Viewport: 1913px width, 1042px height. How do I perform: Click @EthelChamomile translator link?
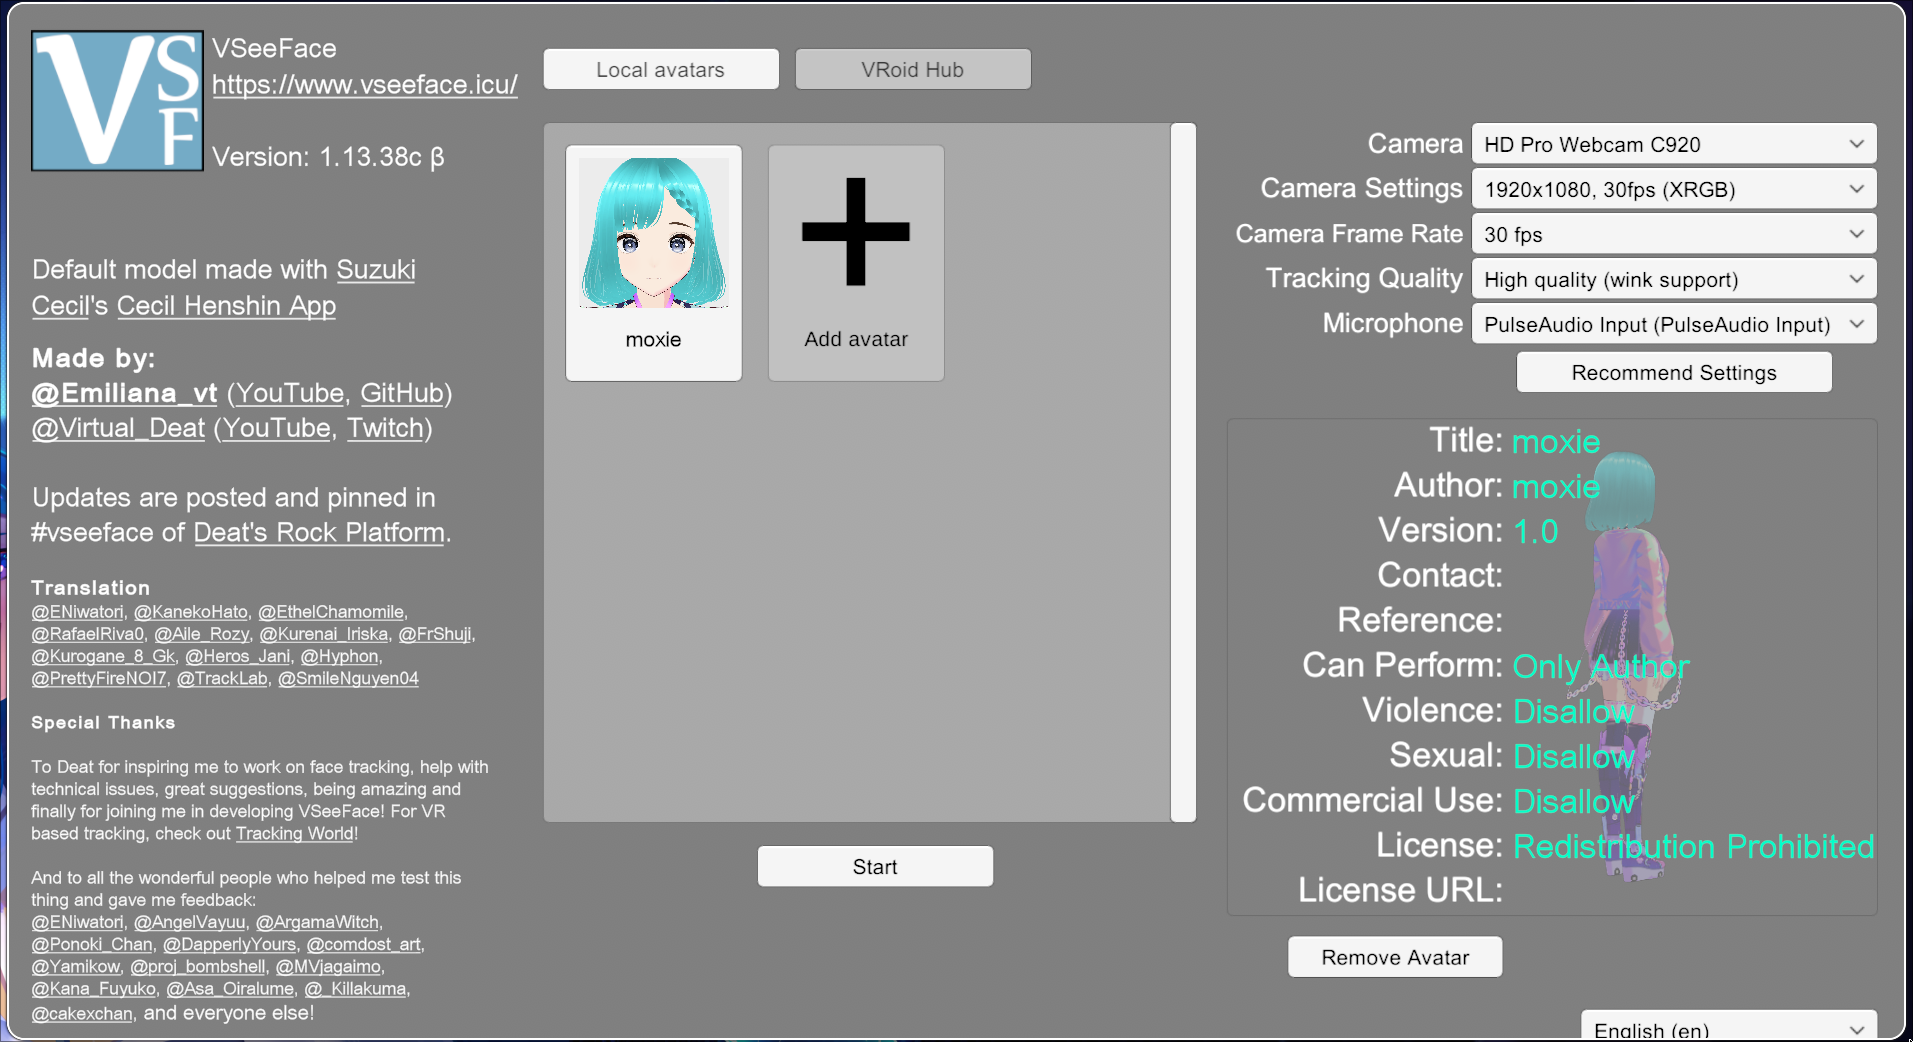[x=331, y=612]
